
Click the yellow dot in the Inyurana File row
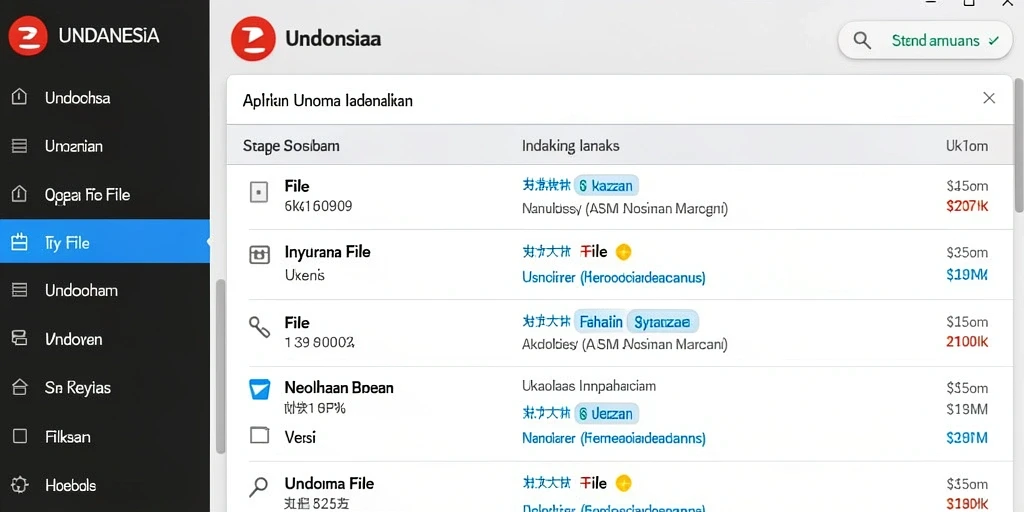(x=624, y=252)
